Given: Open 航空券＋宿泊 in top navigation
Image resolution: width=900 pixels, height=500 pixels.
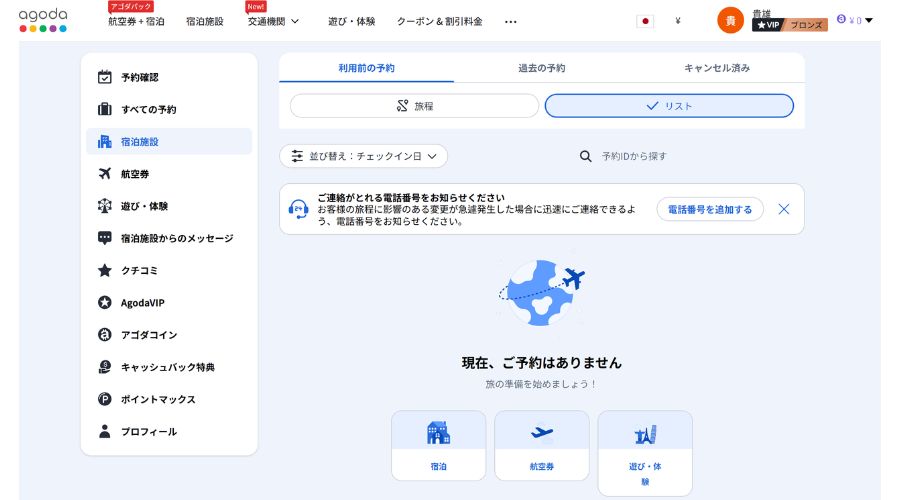Looking at the screenshot, I should click(x=136, y=21).
